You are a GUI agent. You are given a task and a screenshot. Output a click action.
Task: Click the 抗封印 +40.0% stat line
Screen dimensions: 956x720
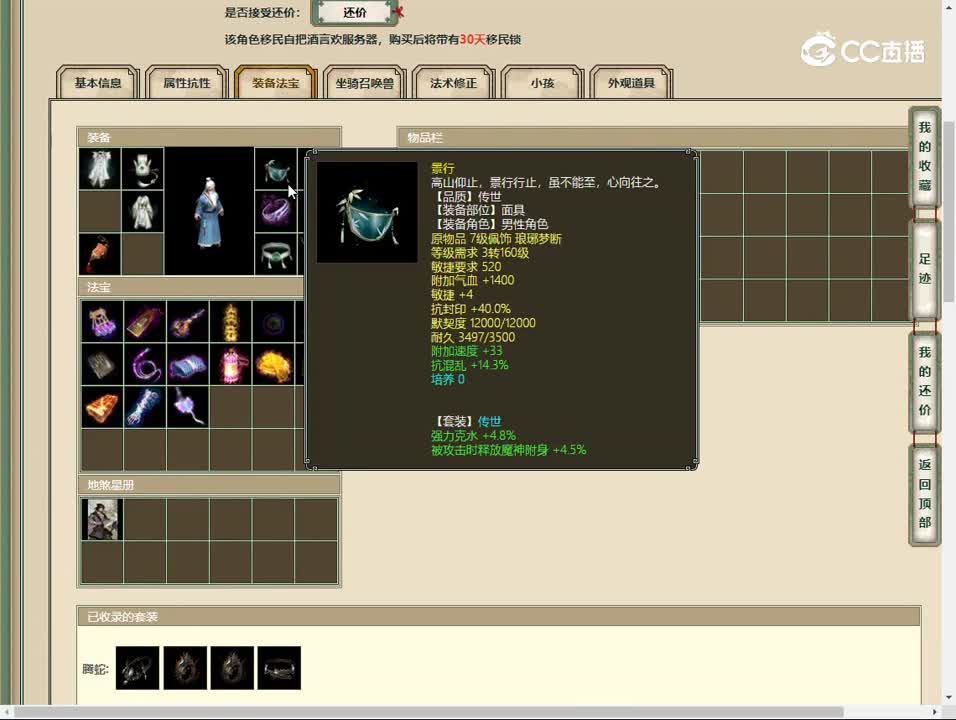tap(471, 308)
